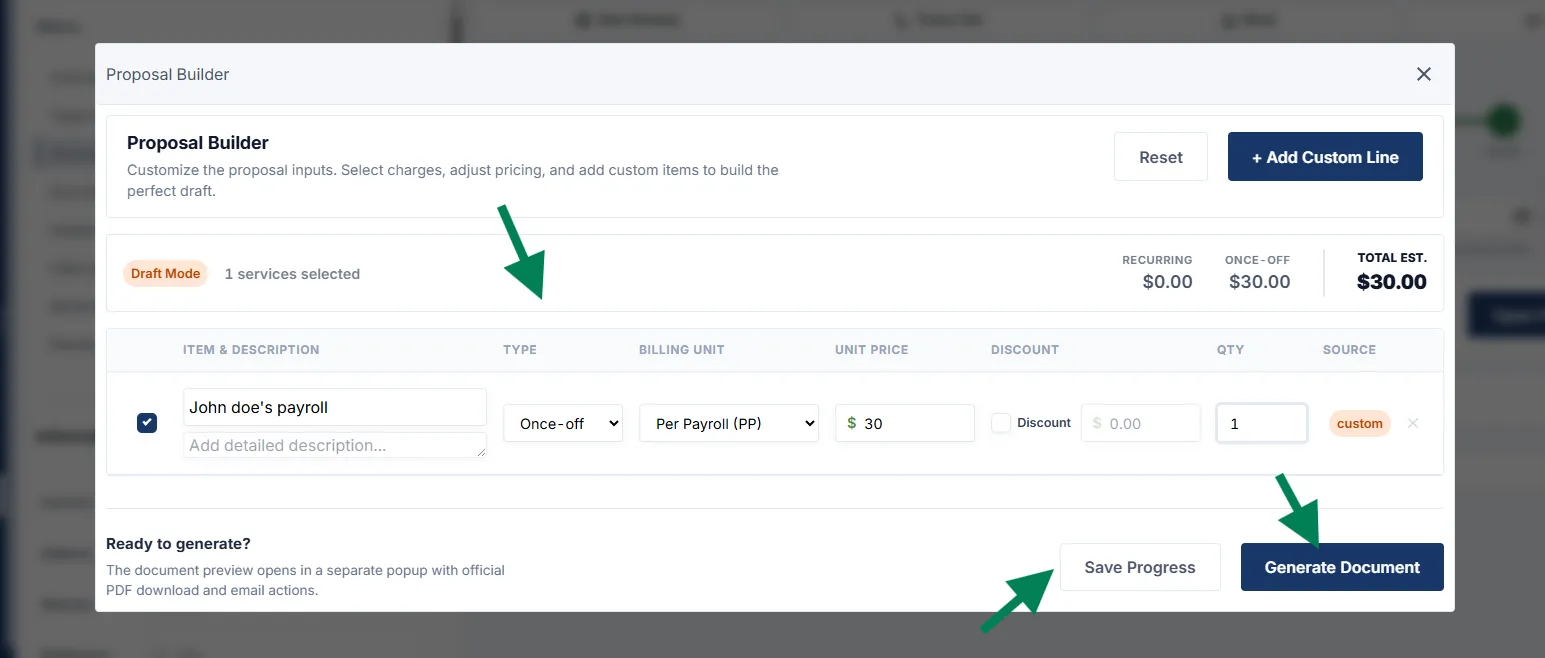Image resolution: width=1545 pixels, height=658 pixels.
Task: Click the SOURCE column header
Action: [1349, 350]
